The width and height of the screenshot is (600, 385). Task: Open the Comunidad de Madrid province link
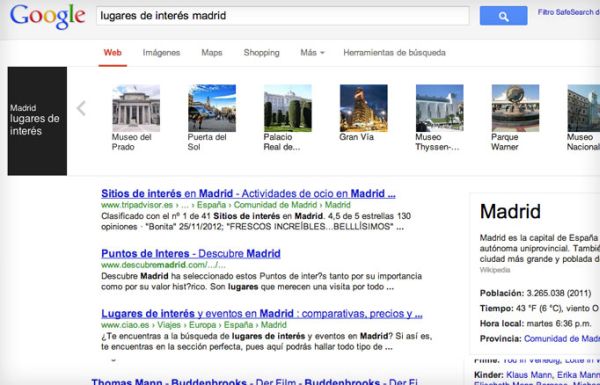click(x=562, y=339)
